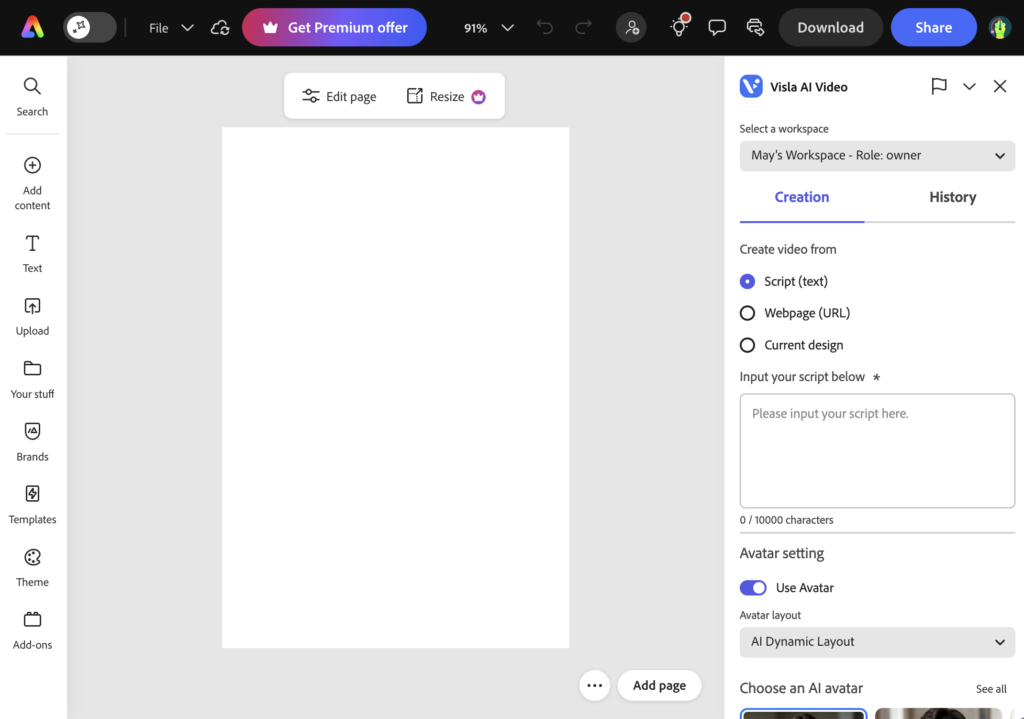Image resolution: width=1024 pixels, height=719 pixels.
Task: Open the File menu
Action: (170, 28)
